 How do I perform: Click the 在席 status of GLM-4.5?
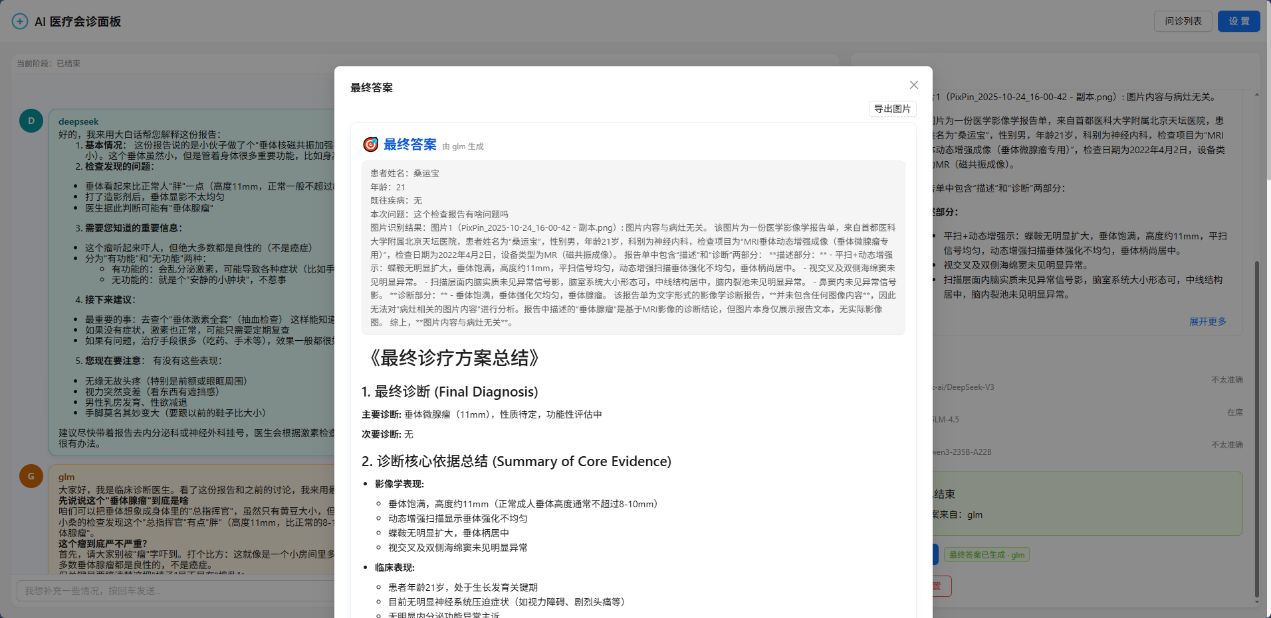coord(1234,411)
